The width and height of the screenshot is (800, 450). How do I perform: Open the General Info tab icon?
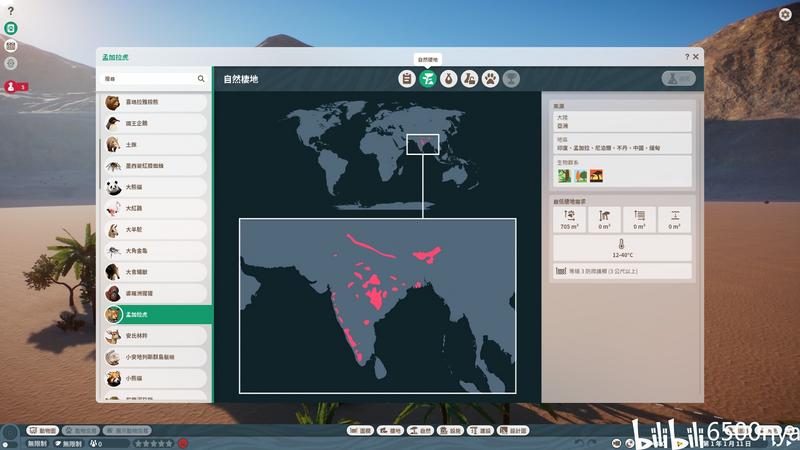pyautogui.click(x=407, y=79)
